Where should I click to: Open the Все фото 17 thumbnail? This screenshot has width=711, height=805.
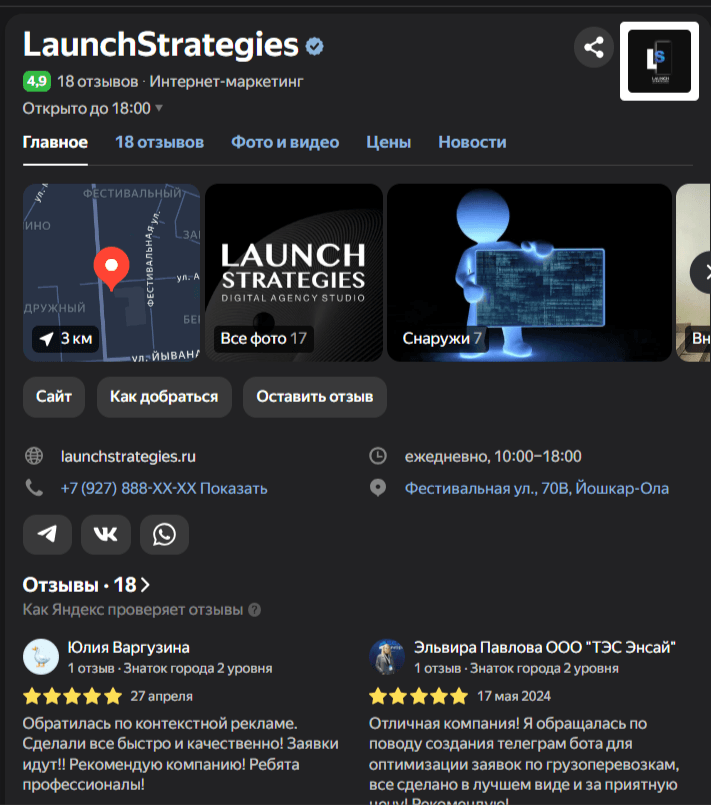[293, 272]
